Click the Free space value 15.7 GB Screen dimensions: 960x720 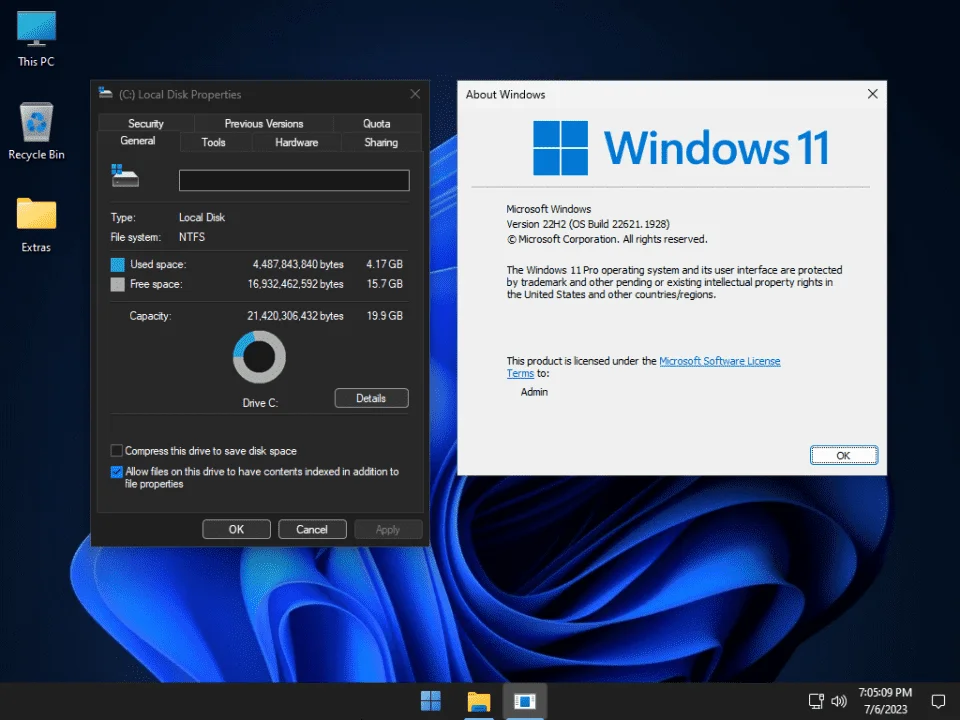coord(384,283)
